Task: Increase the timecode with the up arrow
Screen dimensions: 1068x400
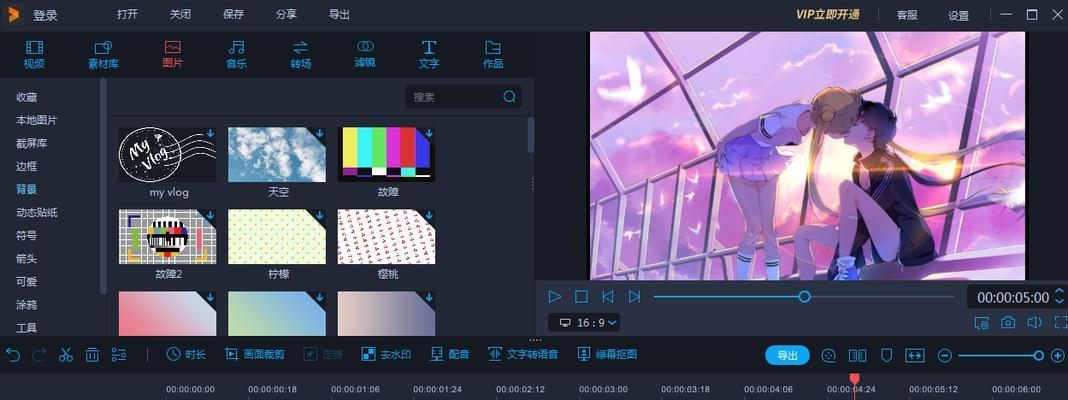Action: pyautogui.click(x=1059, y=292)
